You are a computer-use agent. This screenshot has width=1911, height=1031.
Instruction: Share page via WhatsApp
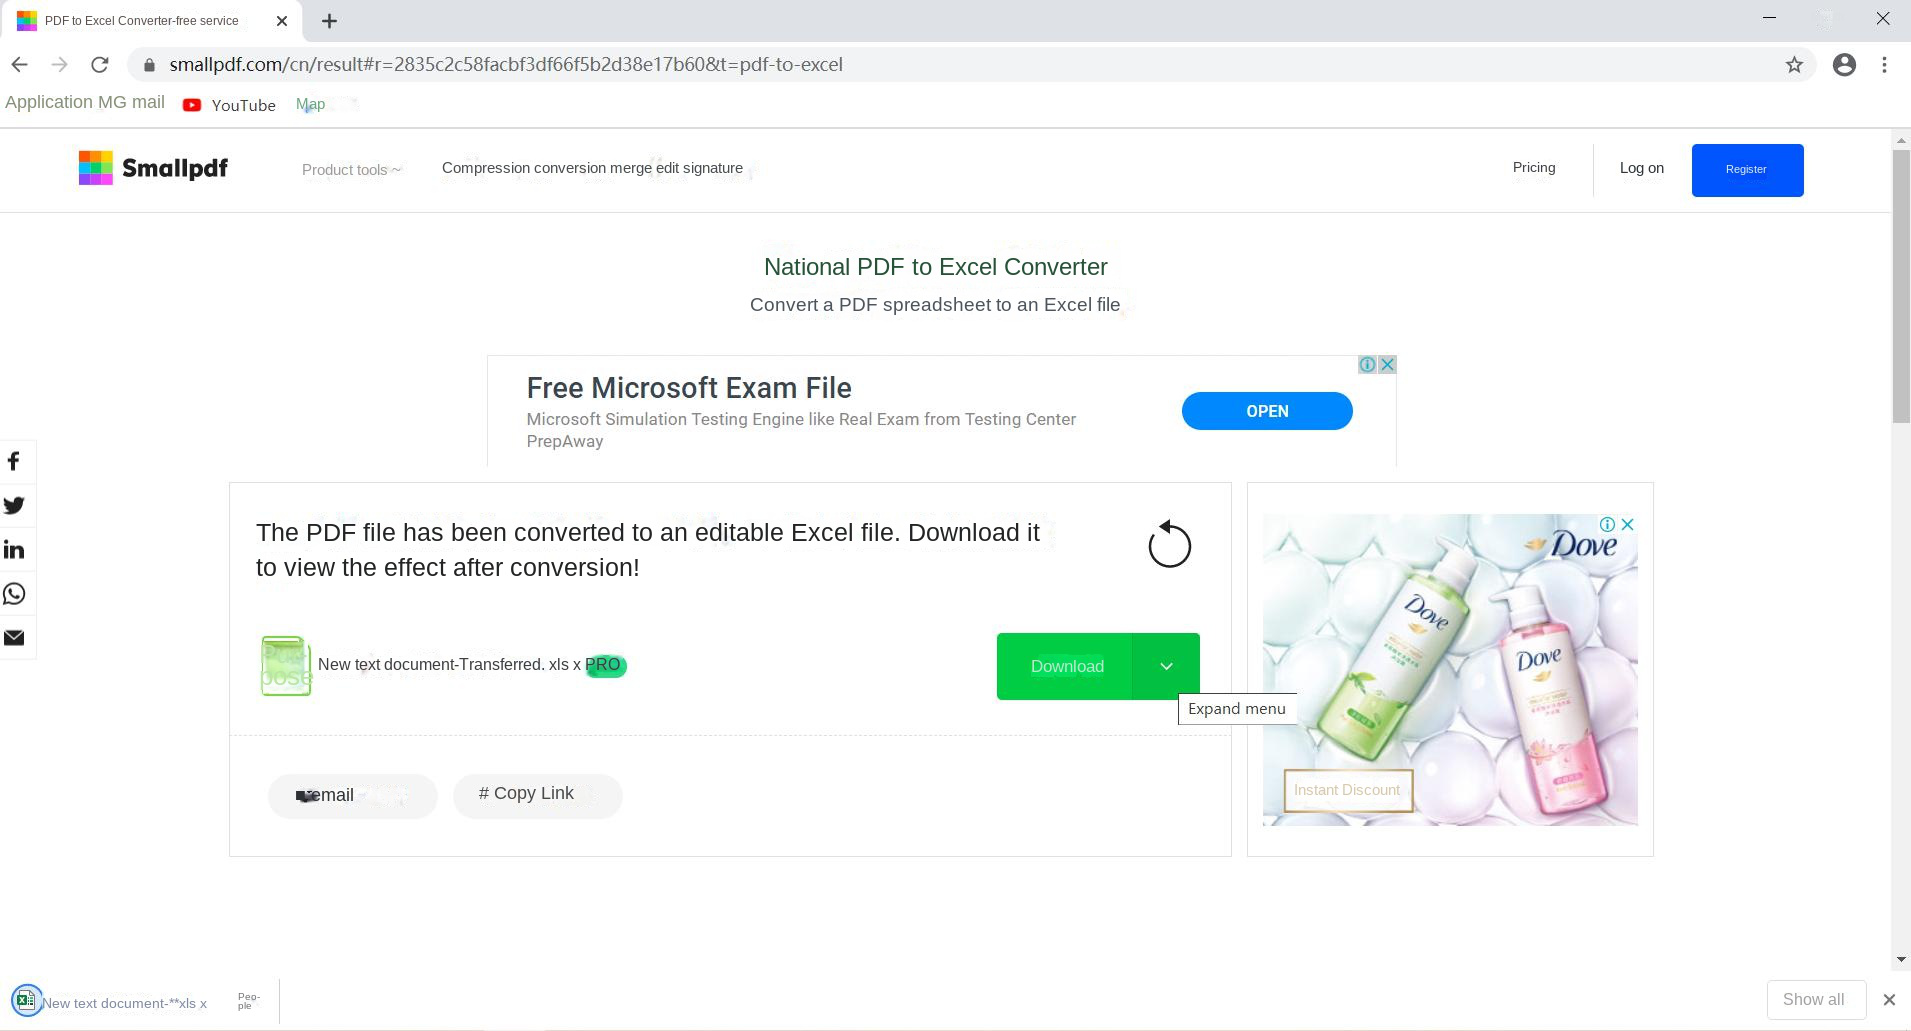(14, 594)
